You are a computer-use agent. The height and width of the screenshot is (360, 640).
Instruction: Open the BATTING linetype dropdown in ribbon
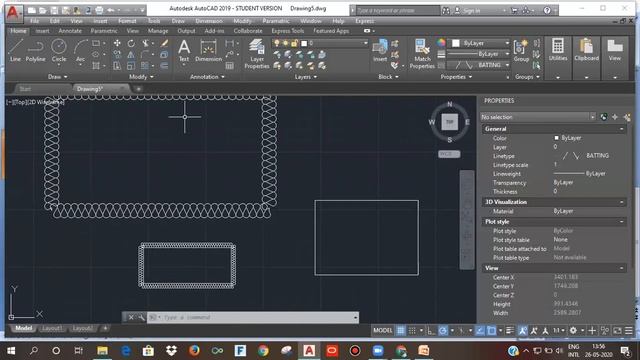[507, 65]
